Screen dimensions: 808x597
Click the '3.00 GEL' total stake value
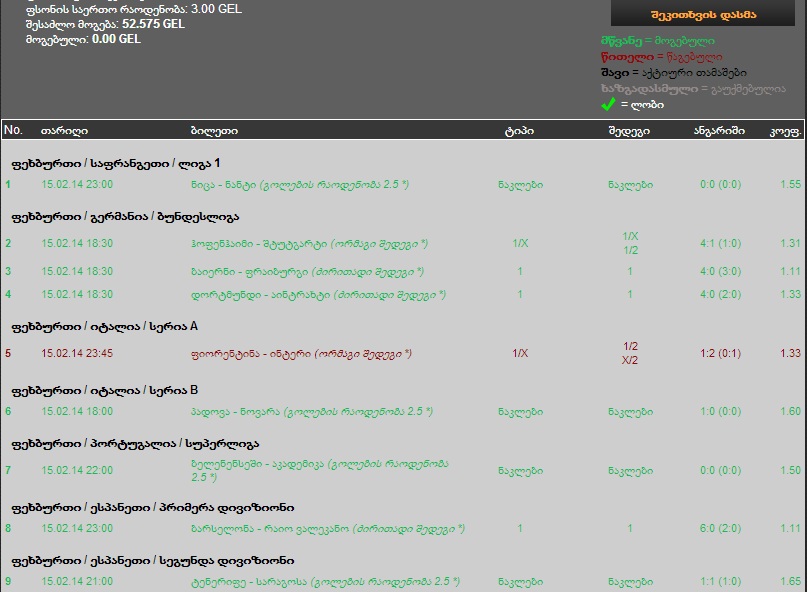(216, 9)
